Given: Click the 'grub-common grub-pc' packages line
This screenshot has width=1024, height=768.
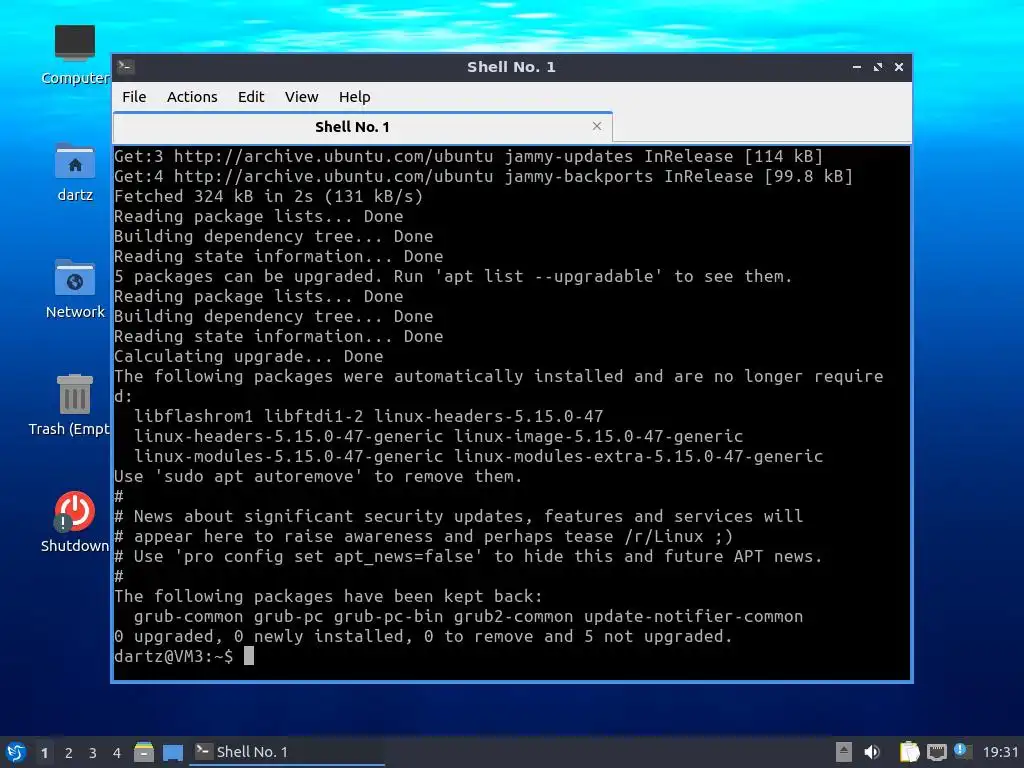Looking at the screenshot, I should pos(468,616).
